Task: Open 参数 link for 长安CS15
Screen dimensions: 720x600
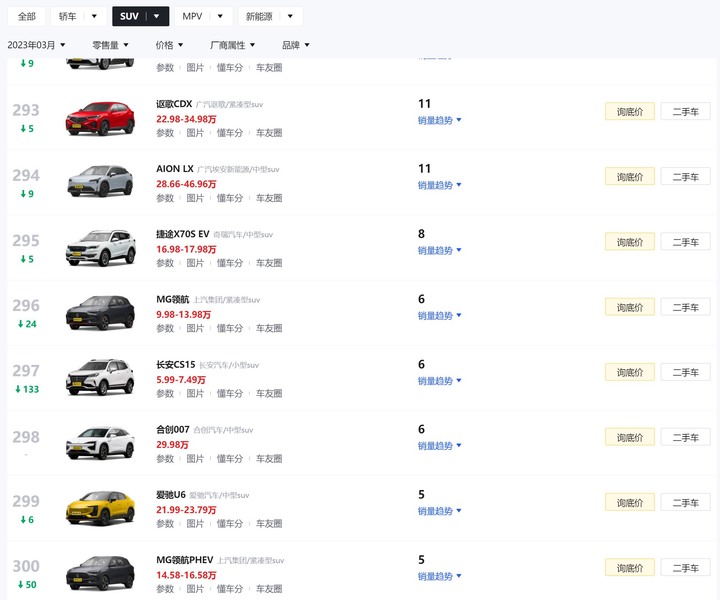Action: tap(165, 393)
